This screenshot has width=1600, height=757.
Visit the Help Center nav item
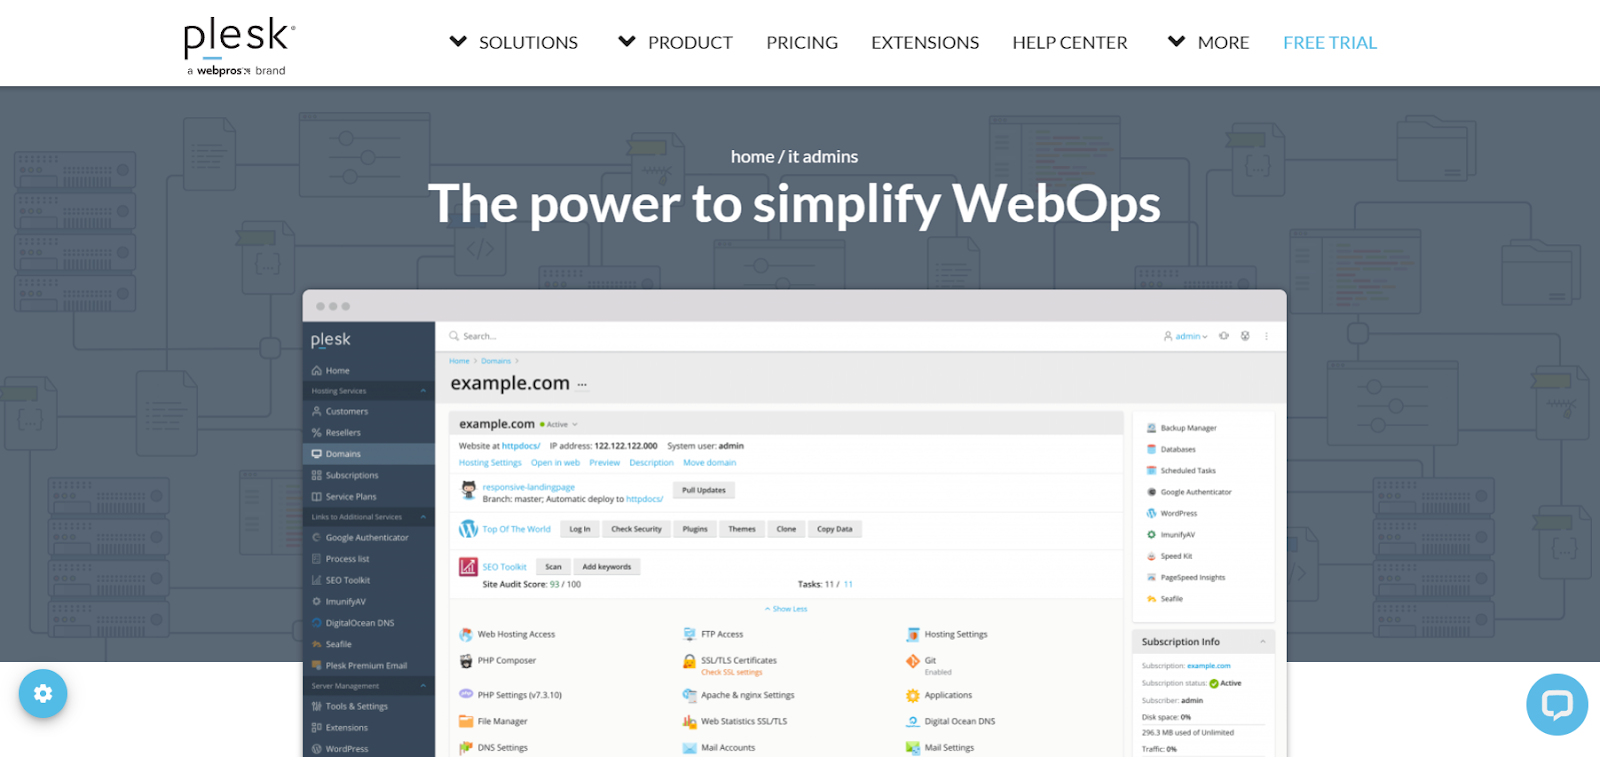tap(1069, 43)
